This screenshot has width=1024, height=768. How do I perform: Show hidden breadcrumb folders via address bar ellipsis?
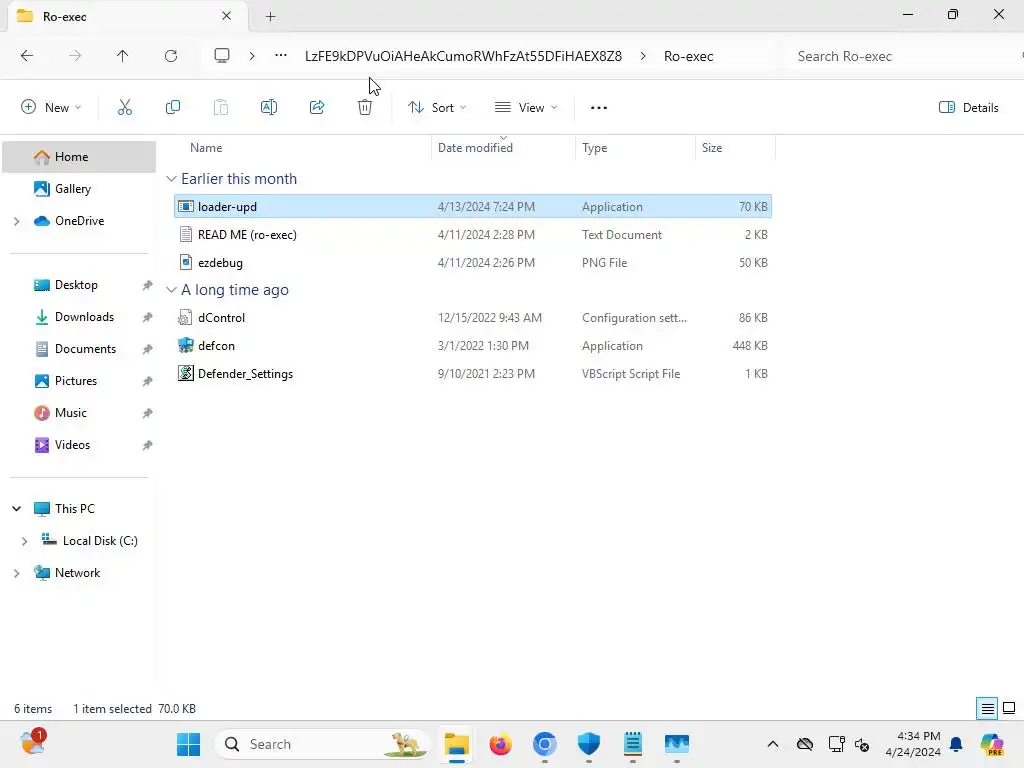point(281,56)
